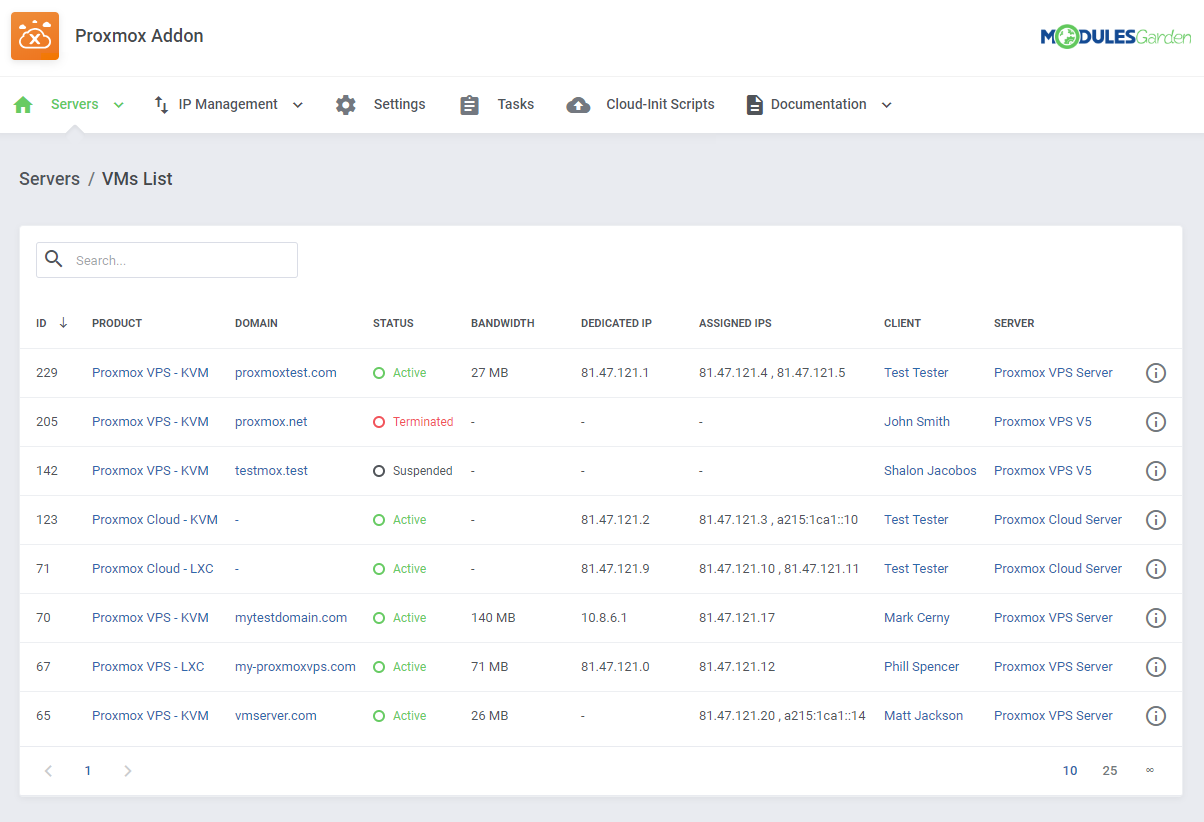The height and width of the screenshot is (822, 1204).
Task: Click dedicated IP 10.8.6.1
Action: coord(604,618)
